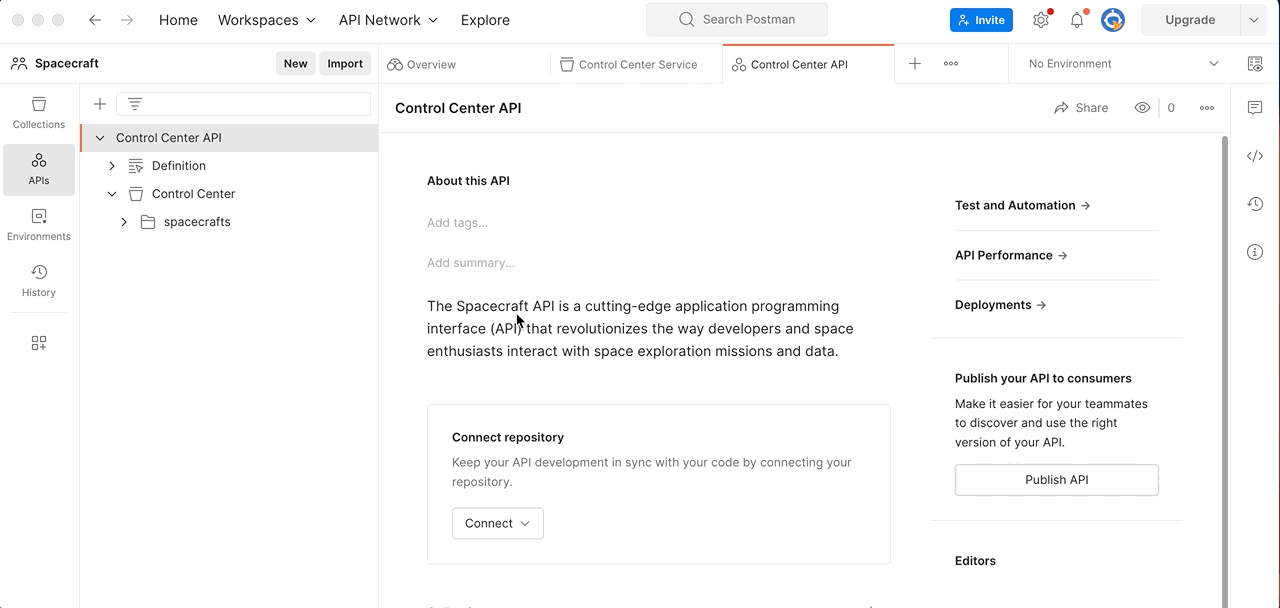Click the Search Postman field
1280x608 pixels.
click(x=736, y=19)
